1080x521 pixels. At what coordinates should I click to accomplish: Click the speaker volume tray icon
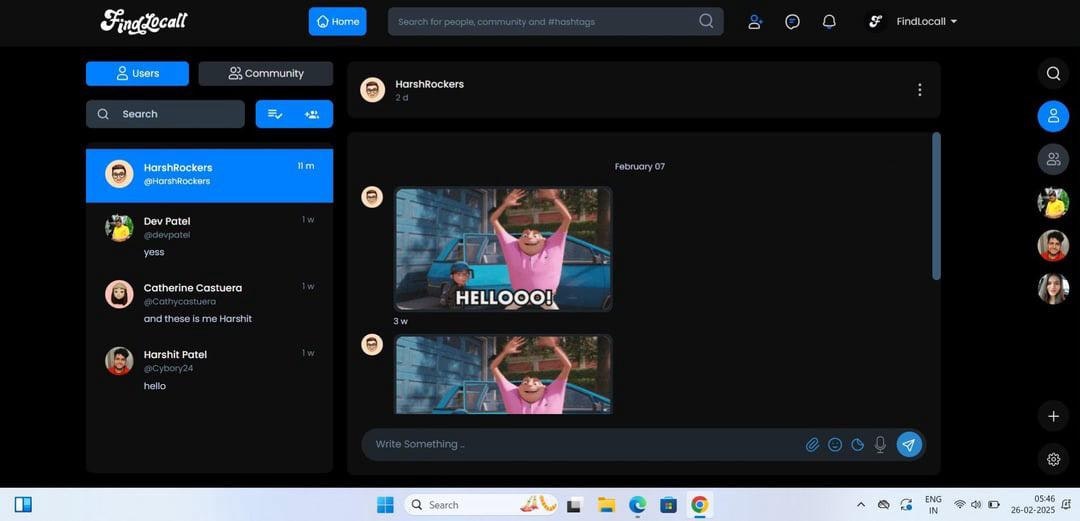click(976, 505)
